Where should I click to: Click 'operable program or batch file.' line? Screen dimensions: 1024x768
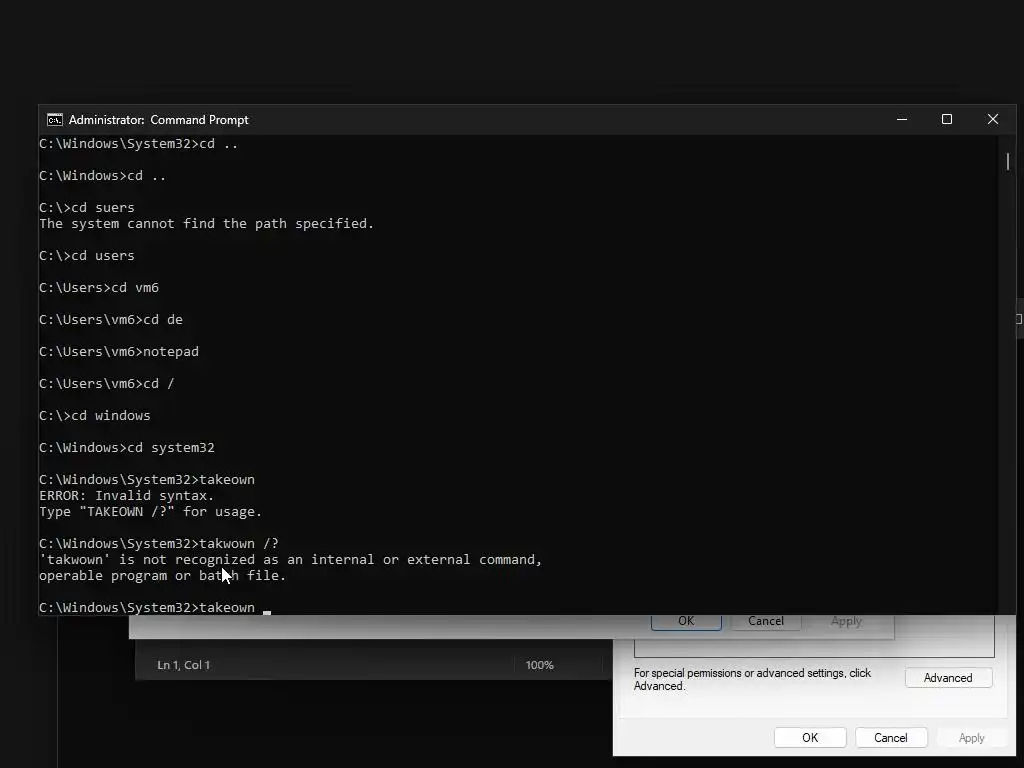(163, 575)
